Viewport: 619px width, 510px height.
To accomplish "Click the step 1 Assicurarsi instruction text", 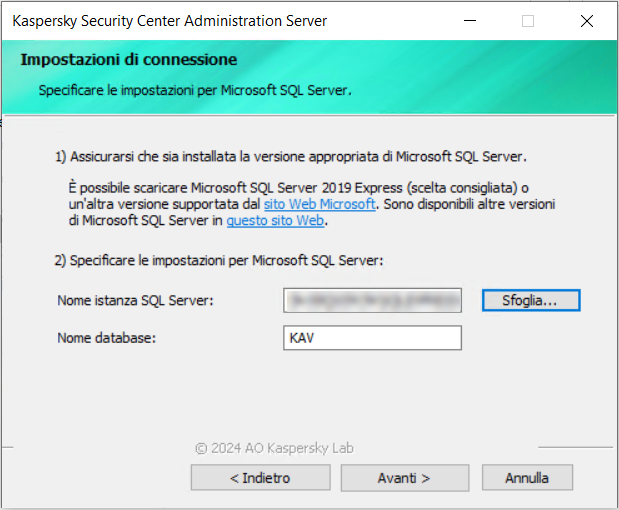I will click(290, 157).
